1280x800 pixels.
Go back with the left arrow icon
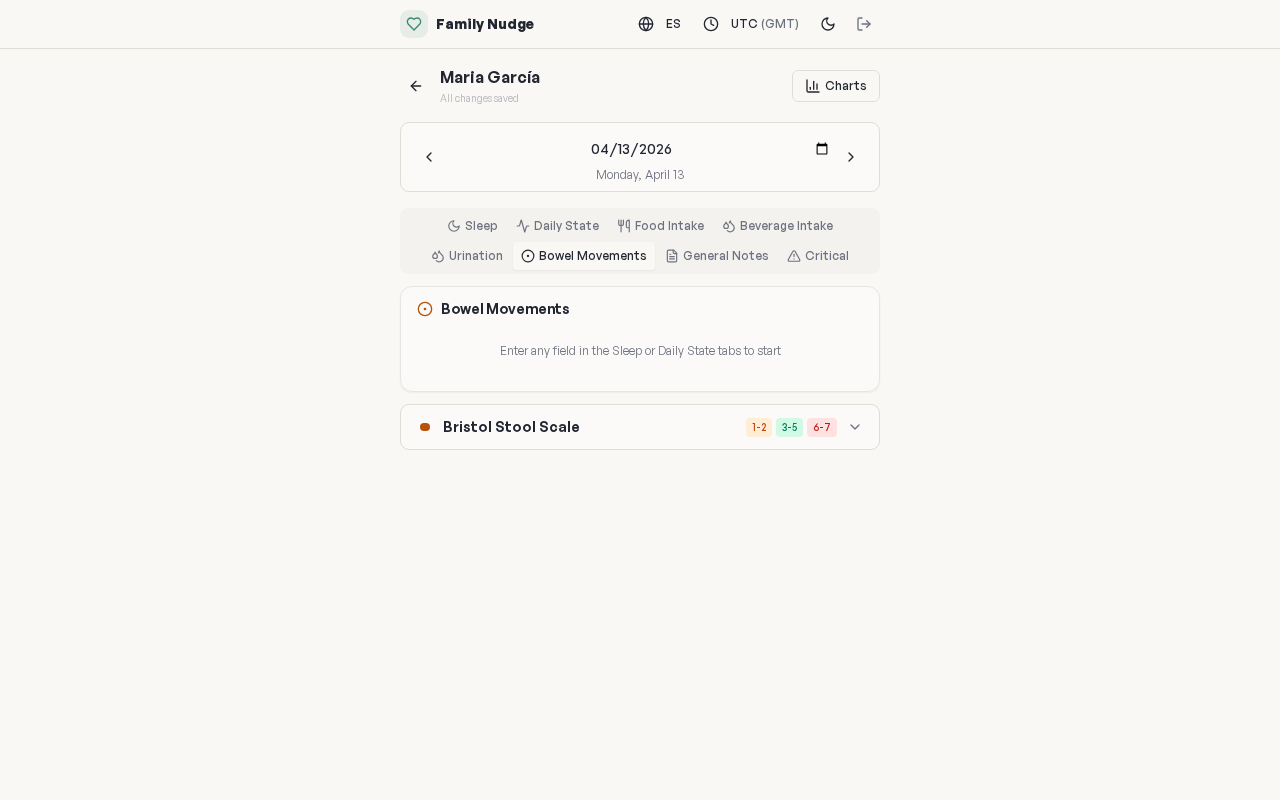[x=416, y=86]
